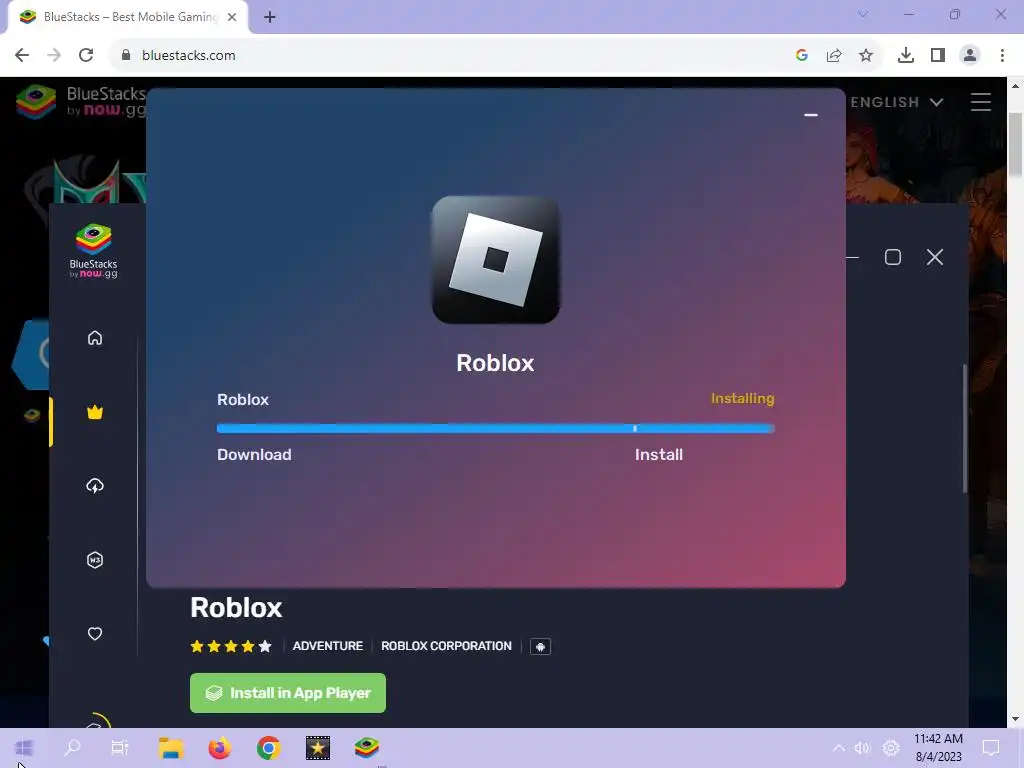This screenshot has width=1024, height=768.
Task: Reload the bluestacks.com page
Action: click(x=86, y=56)
